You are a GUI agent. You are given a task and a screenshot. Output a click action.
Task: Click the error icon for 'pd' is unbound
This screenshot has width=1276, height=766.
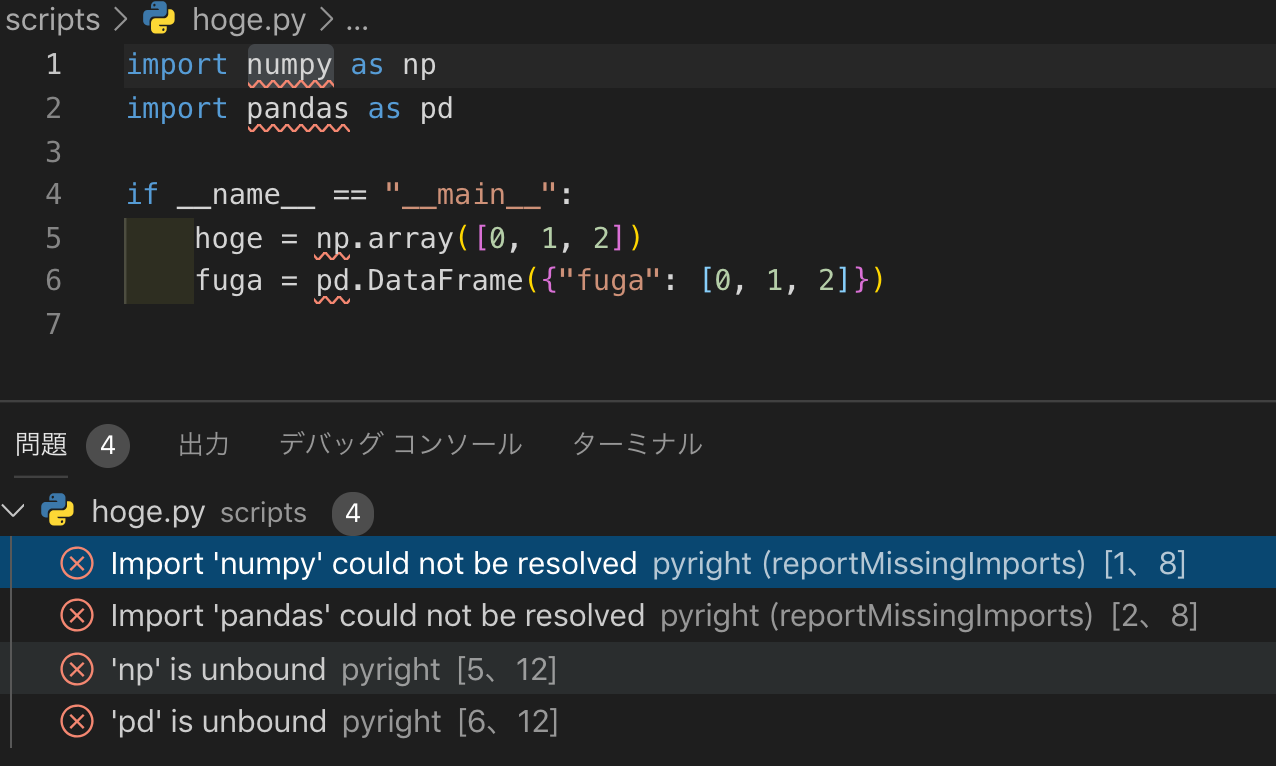[77, 721]
